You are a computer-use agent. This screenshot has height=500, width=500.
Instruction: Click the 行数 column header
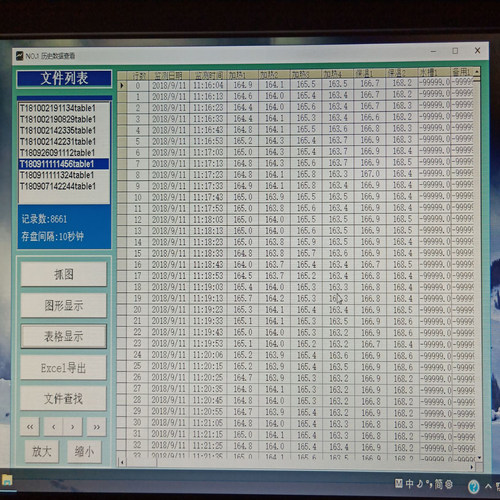138,76
